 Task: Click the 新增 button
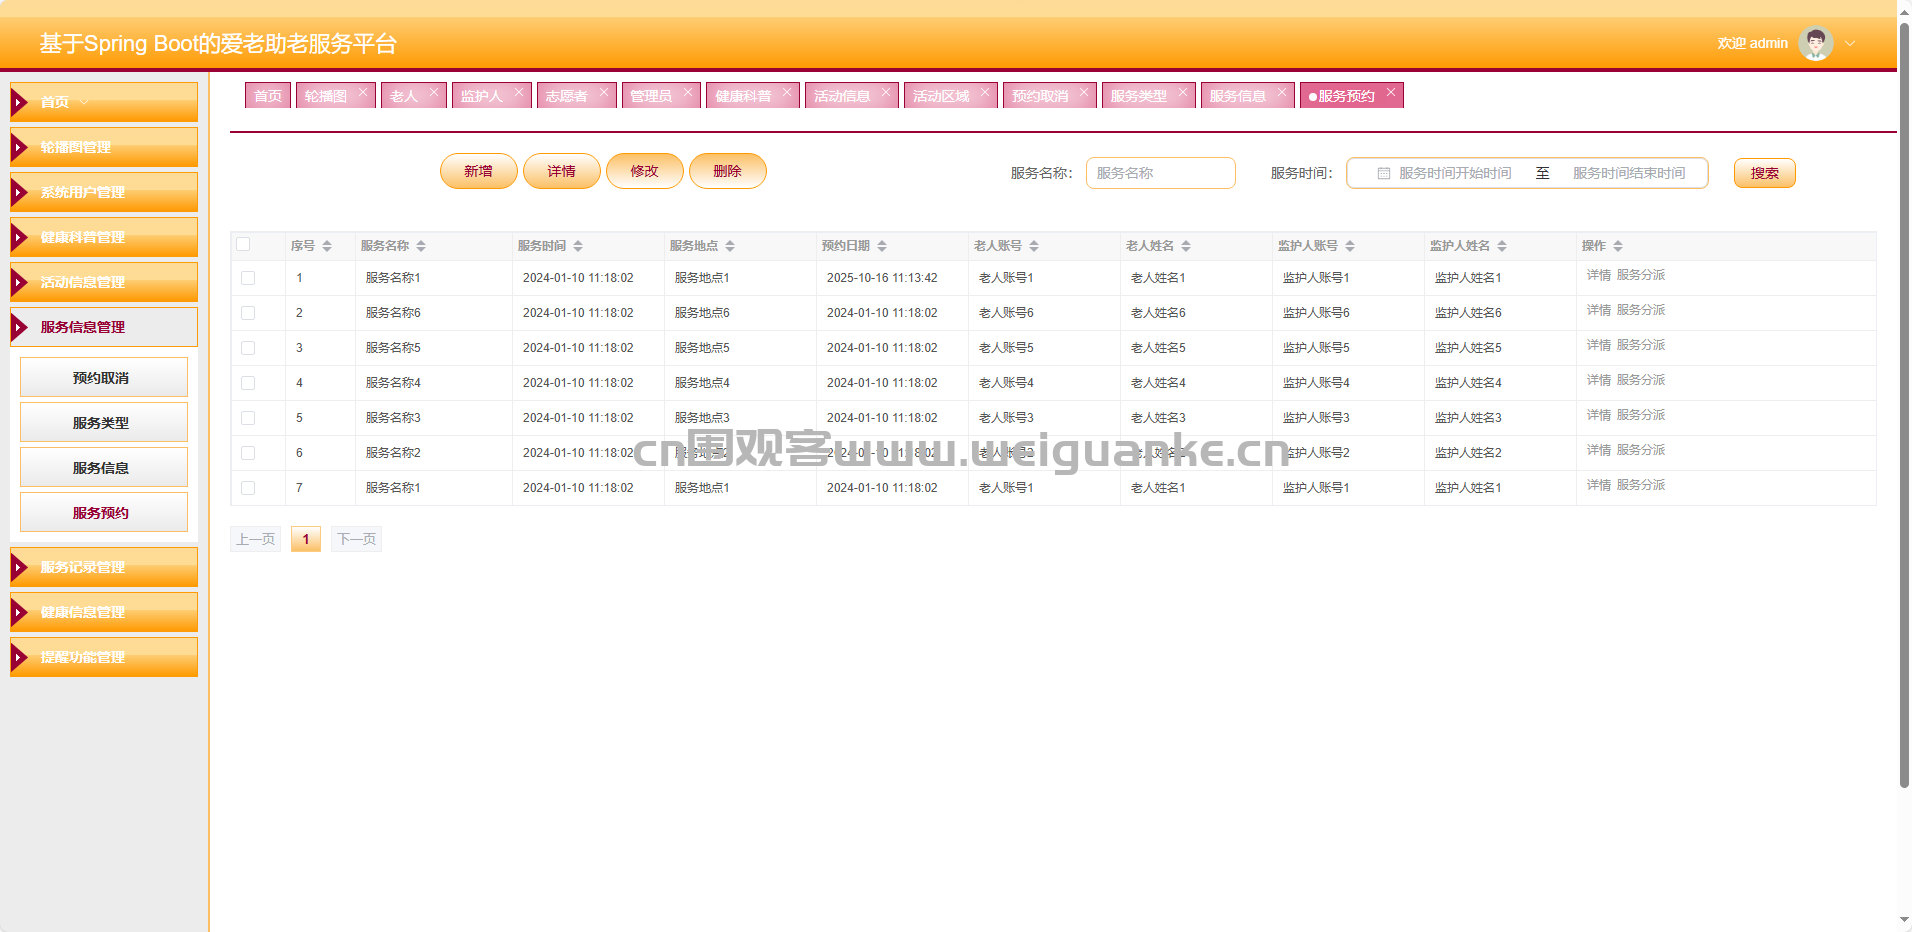(478, 171)
